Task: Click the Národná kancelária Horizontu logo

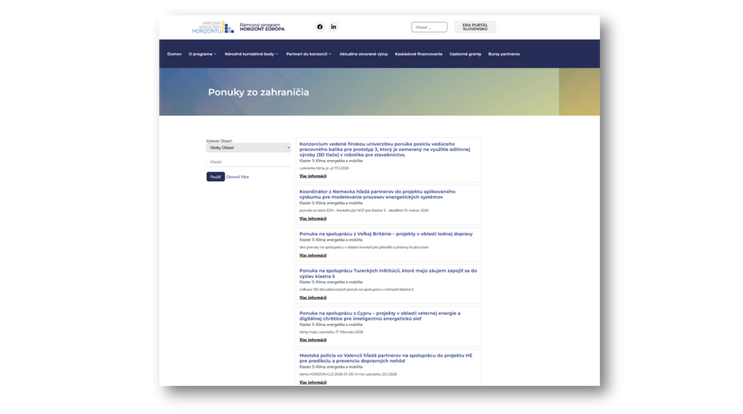Action: [212, 27]
